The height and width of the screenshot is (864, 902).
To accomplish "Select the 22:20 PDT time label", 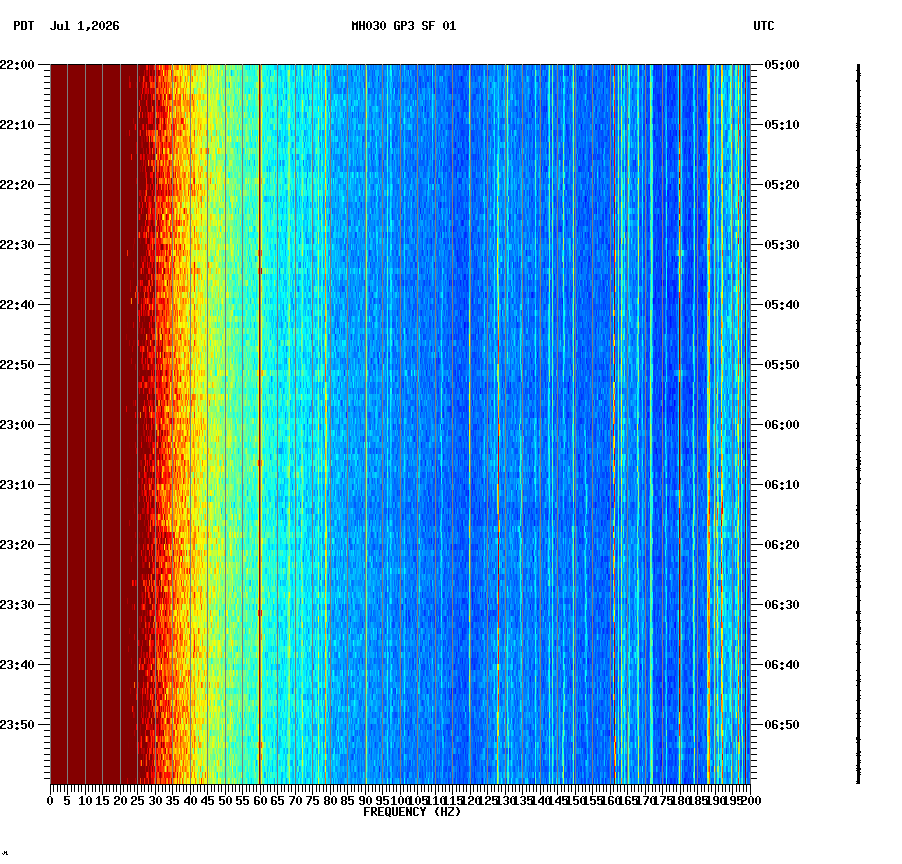I will pos(17,185).
